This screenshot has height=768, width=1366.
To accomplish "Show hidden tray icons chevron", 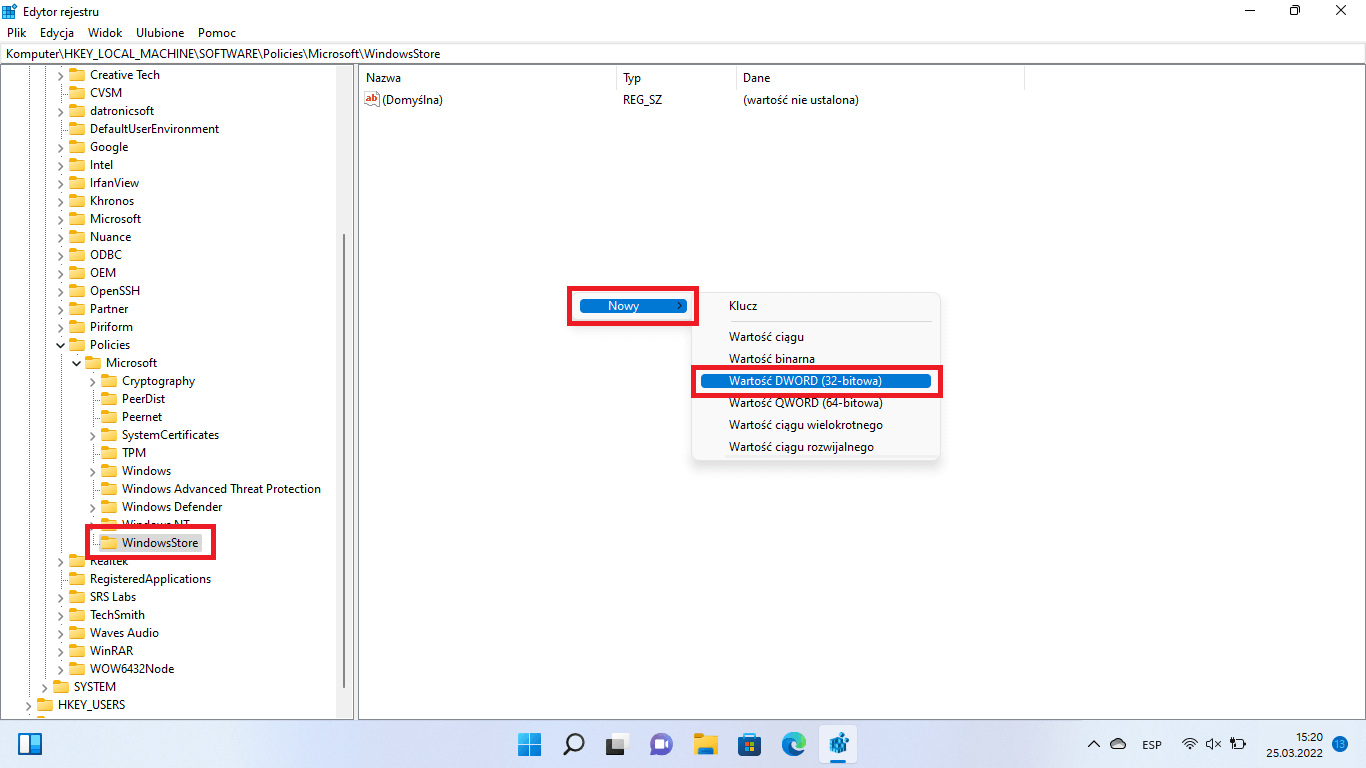I will [1094, 744].
